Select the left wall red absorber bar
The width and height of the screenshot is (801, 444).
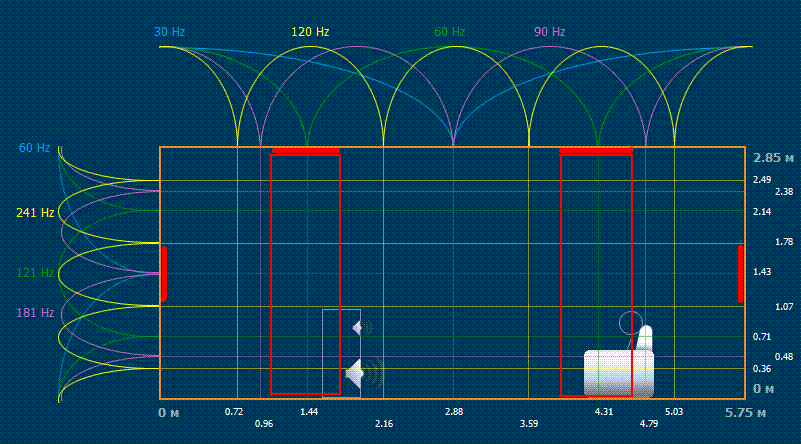pos(164,273)
